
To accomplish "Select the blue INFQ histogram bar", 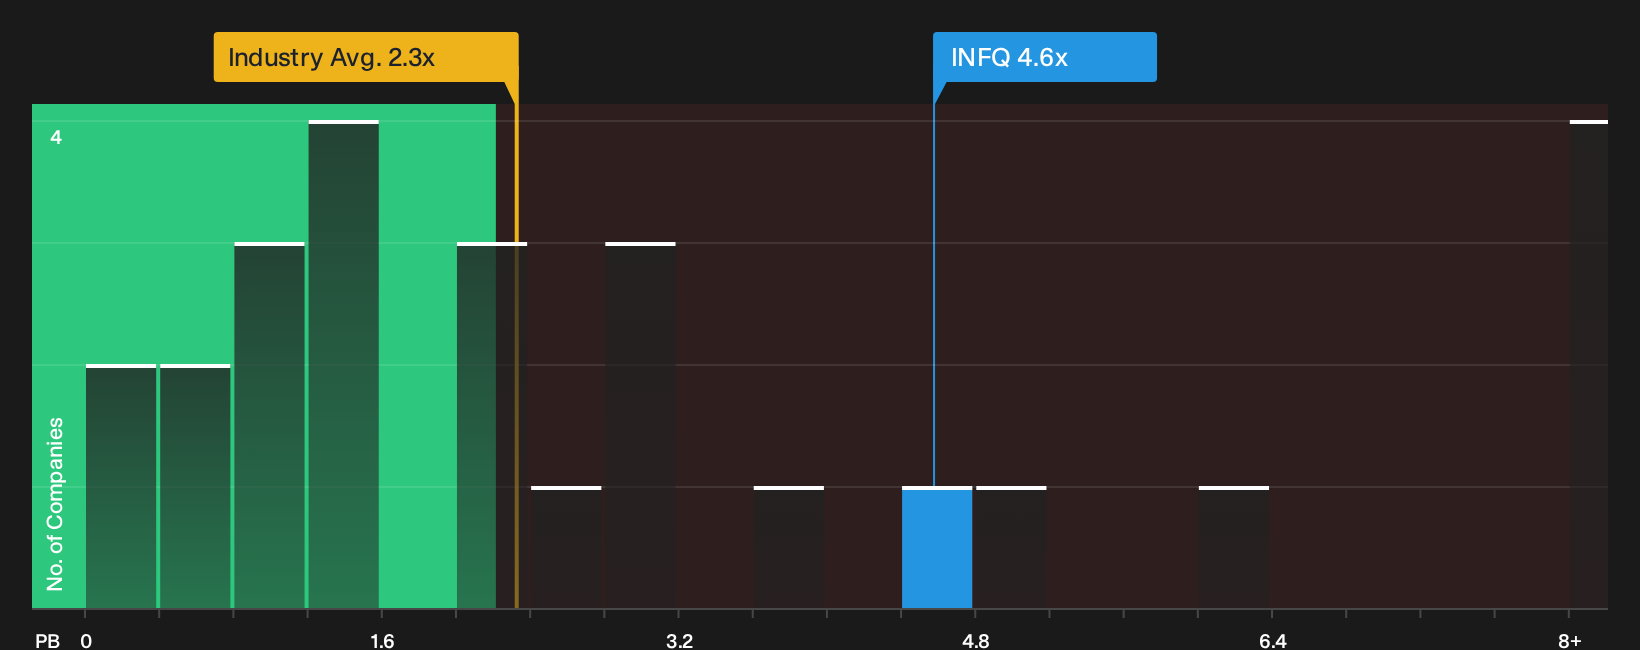I will pos(937,548).
